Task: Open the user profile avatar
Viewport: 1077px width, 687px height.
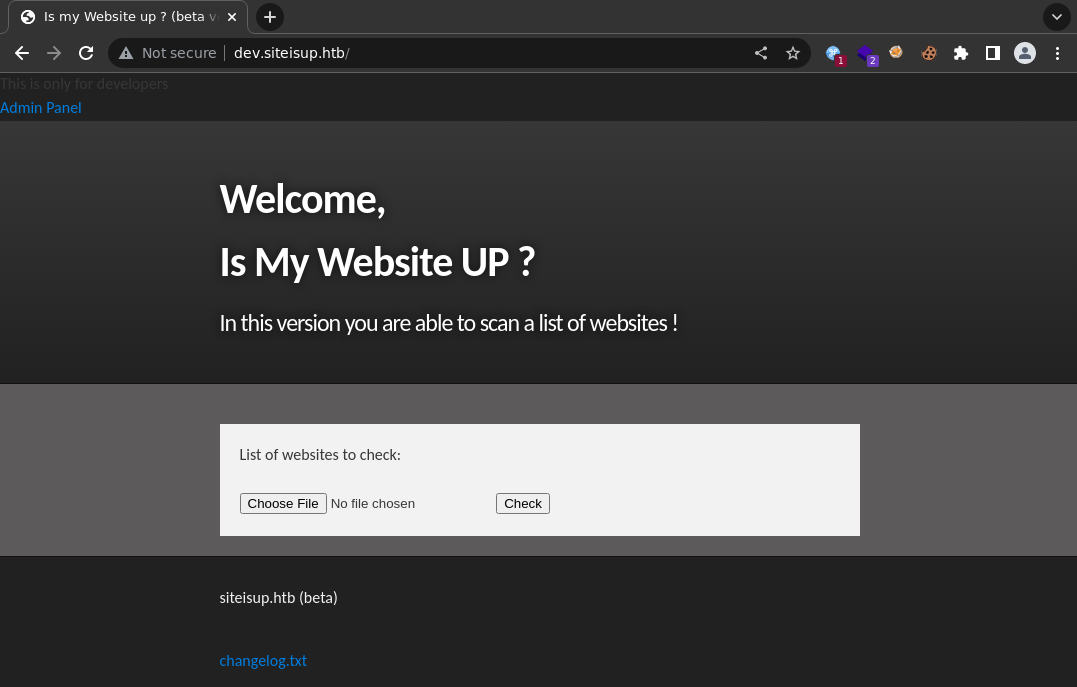Action: pos(1025,53)
